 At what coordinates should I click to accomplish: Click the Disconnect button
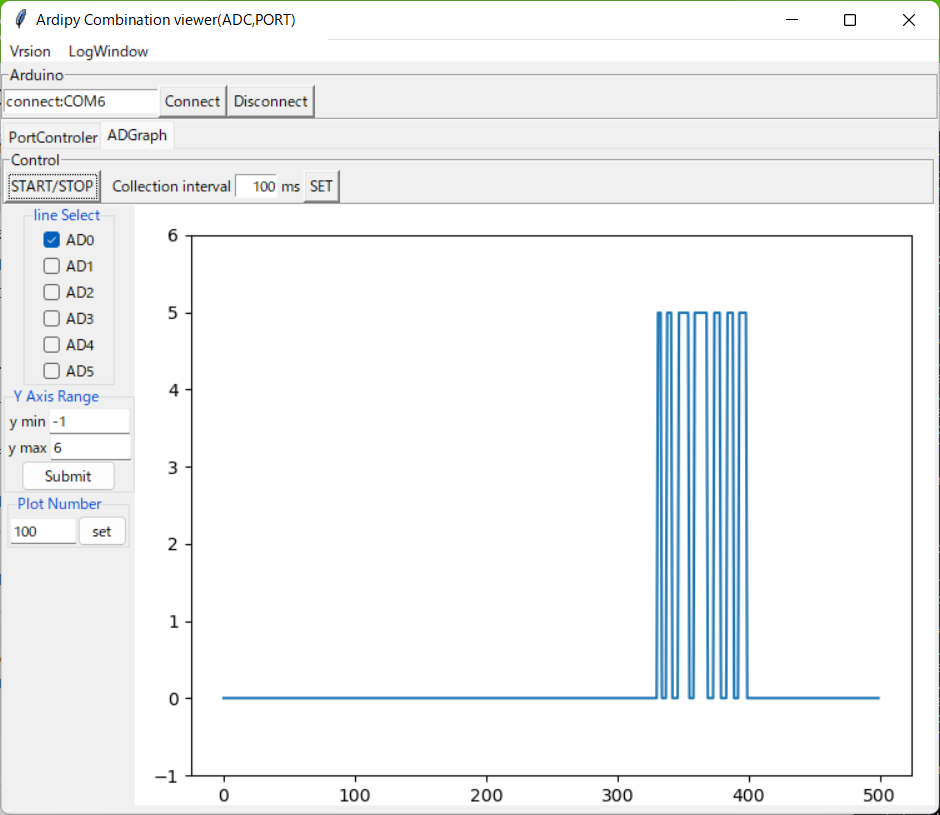(270, 101)
